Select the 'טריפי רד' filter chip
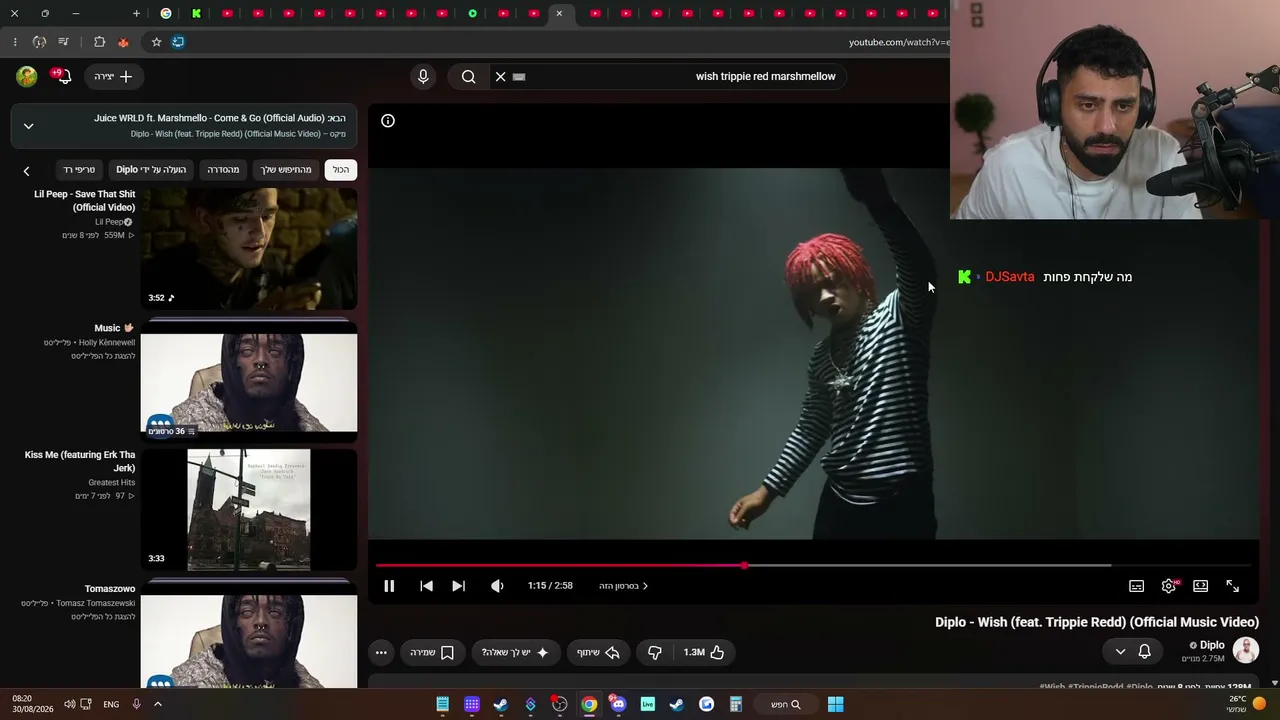1280x720 pixels. pos(78,170)
